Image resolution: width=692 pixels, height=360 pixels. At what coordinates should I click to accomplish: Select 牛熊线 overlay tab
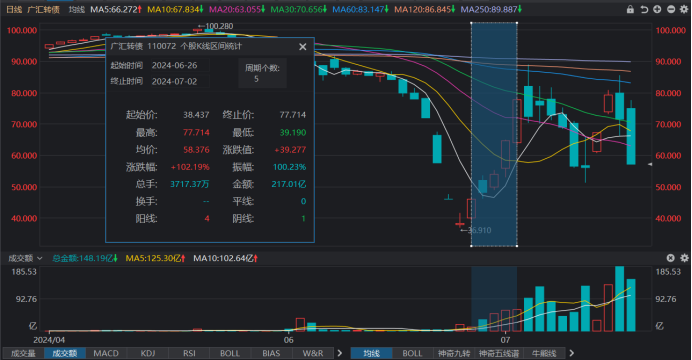544,353
